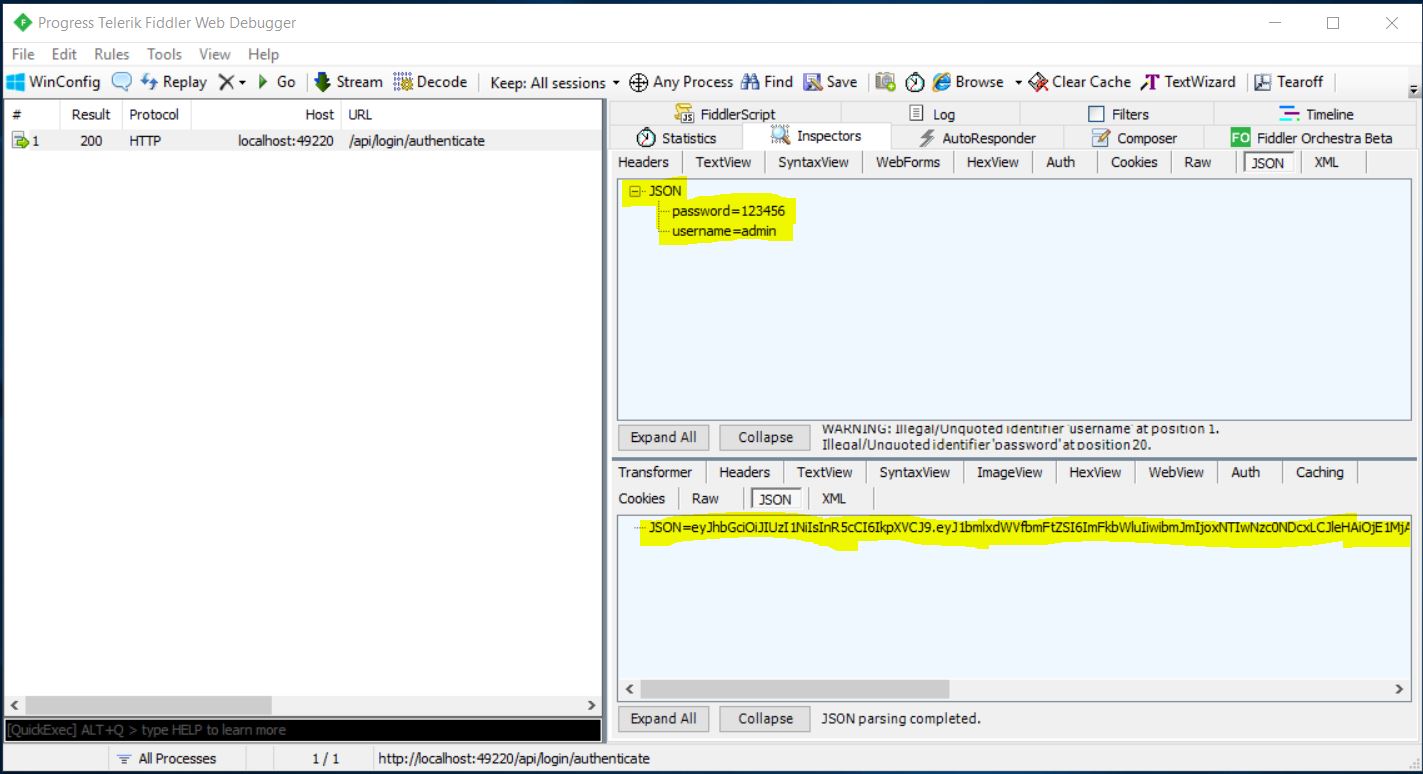Select response Caching tab
This screenshot has width=1423, height=774.
point(1319,472)
